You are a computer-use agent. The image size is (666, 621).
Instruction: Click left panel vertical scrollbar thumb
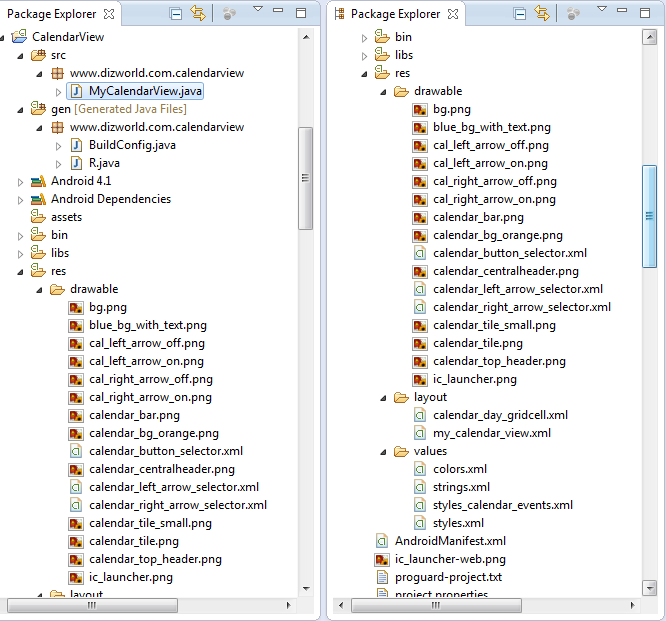(305, 178)
